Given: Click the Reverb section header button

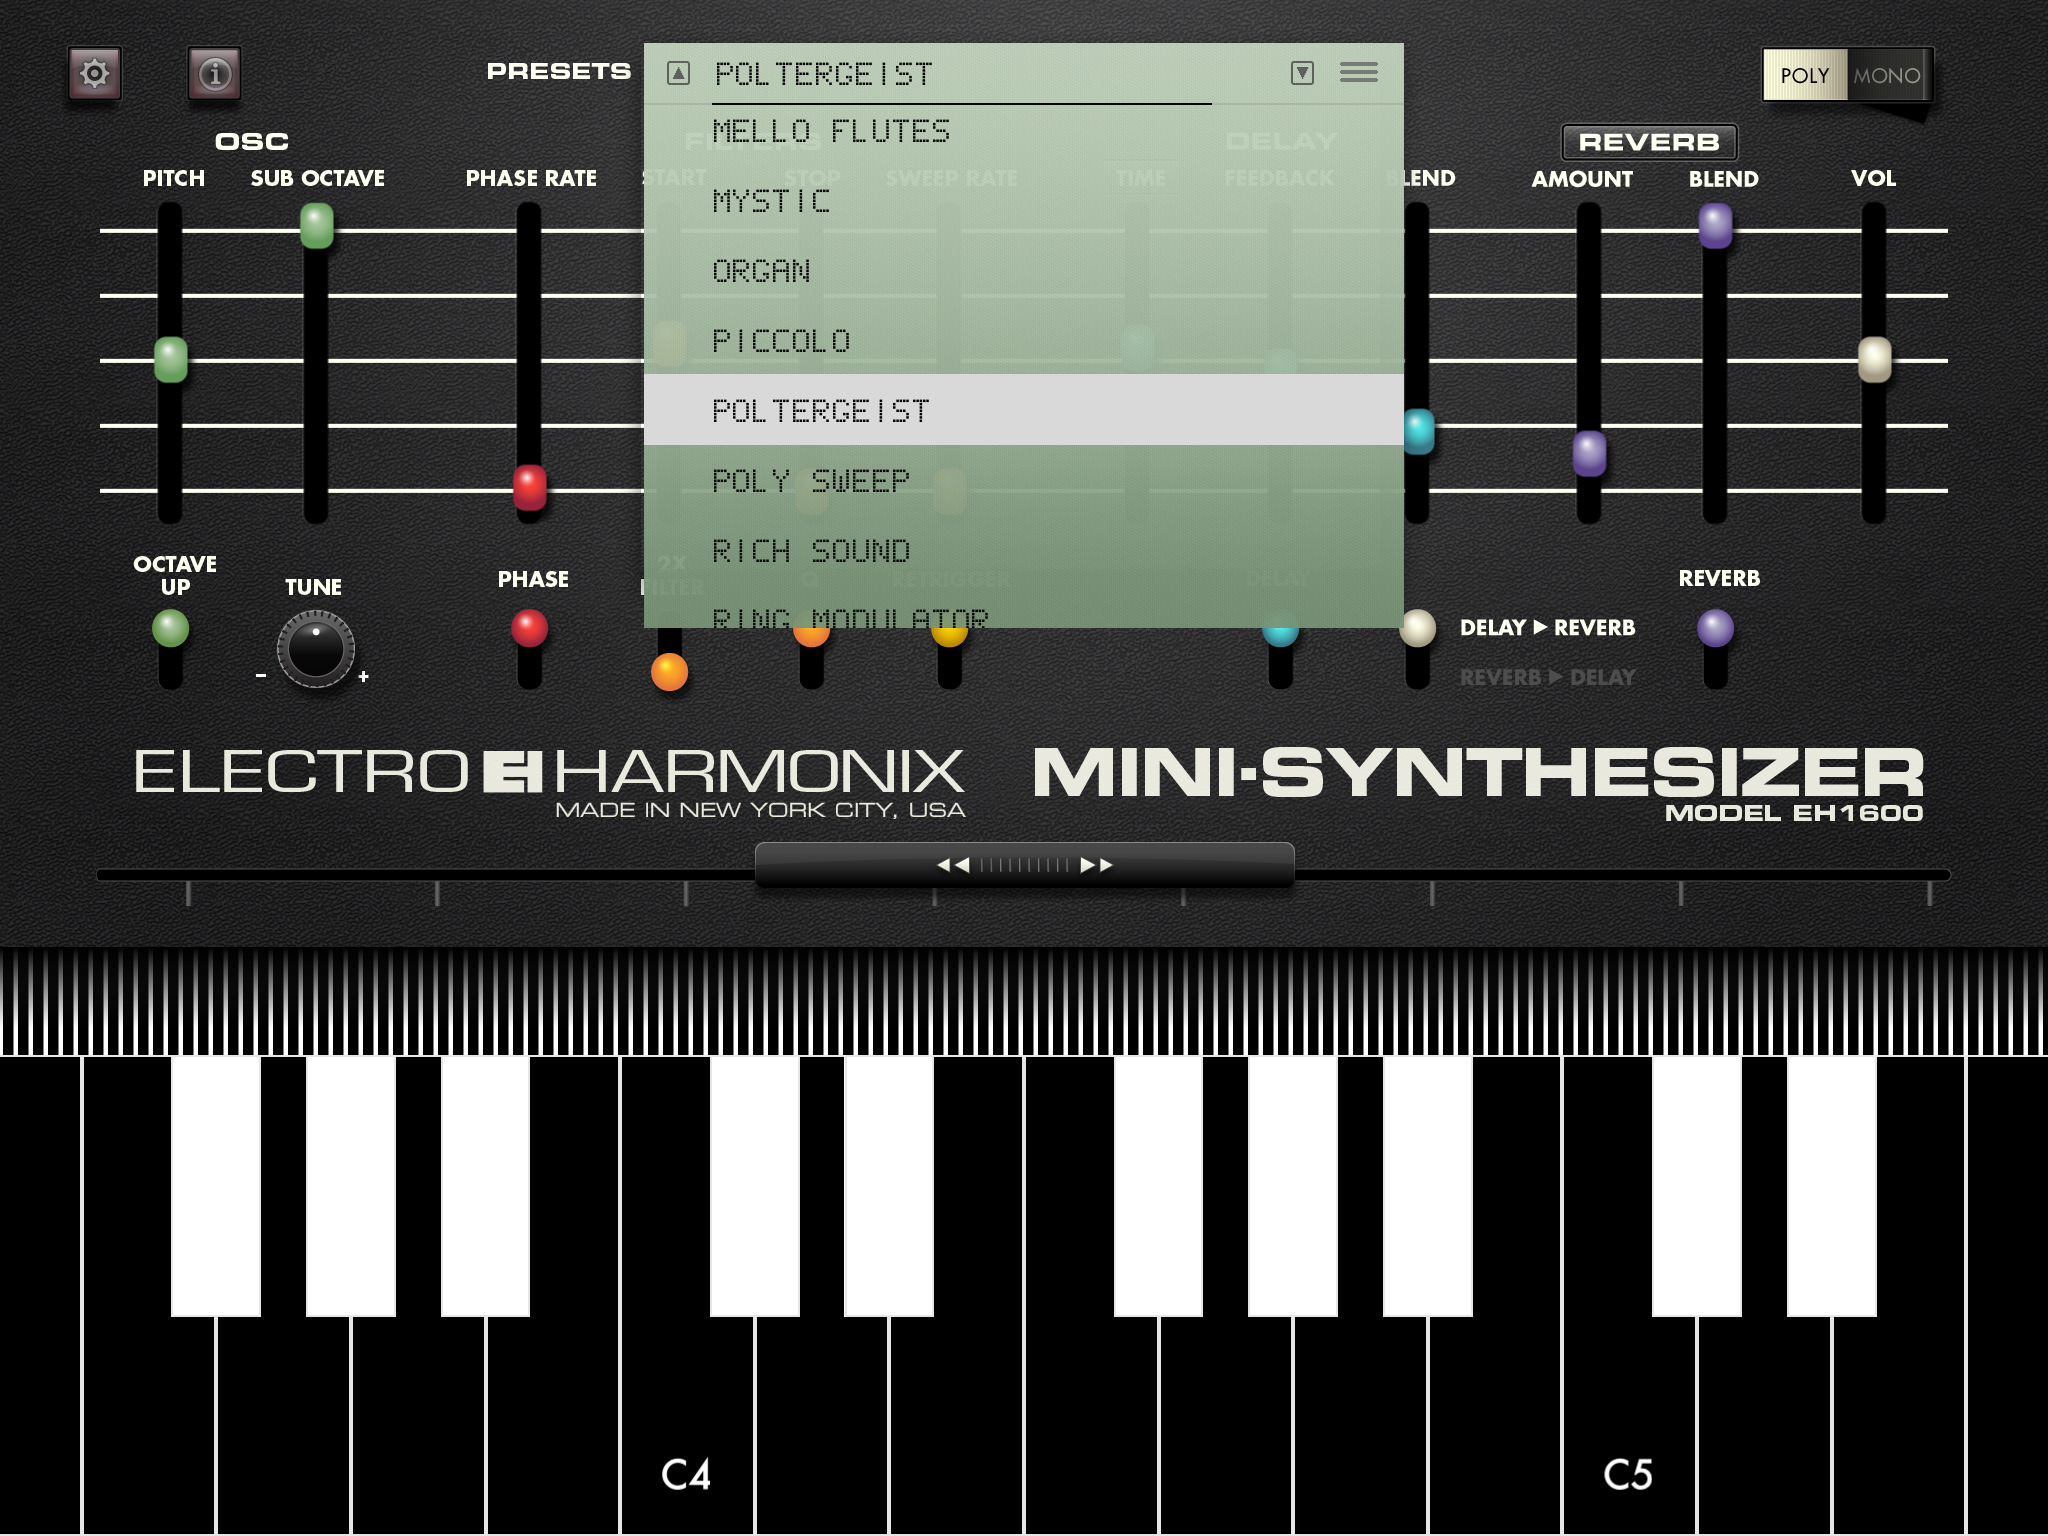Looking at the screenshot, I should [1648, 142].
